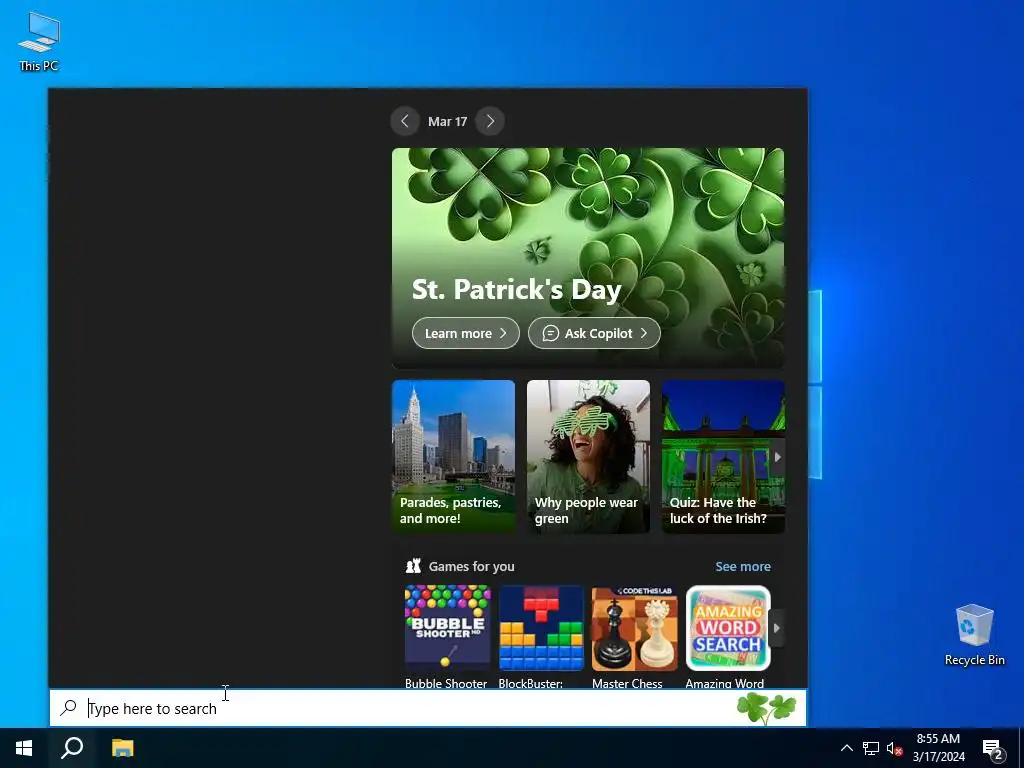Viewport: 1024px width, 768px height.
Task: Click the Master Chess label
Action: (x=627, y=683)
